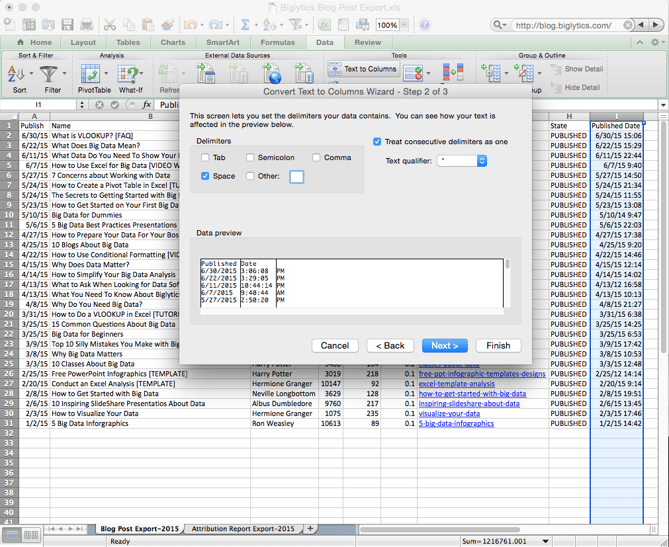The image size is (669, 547).
Task: Add a new sheet with plus tab
Action: click(x=310, y=528)
